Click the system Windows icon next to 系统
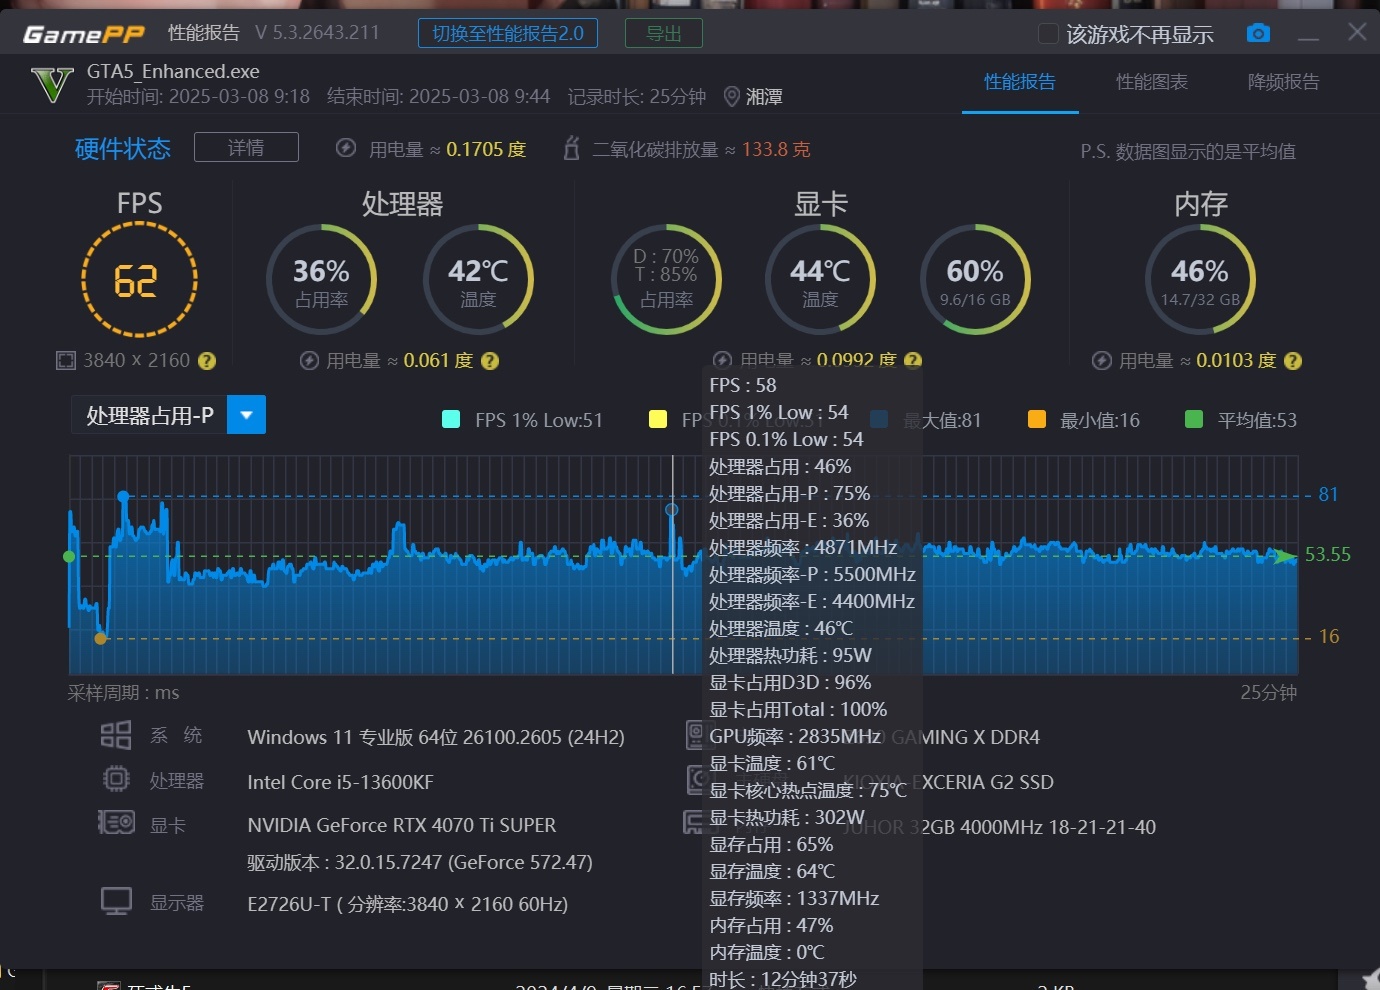Viewport: 1380px width, 990px height. 116,735
